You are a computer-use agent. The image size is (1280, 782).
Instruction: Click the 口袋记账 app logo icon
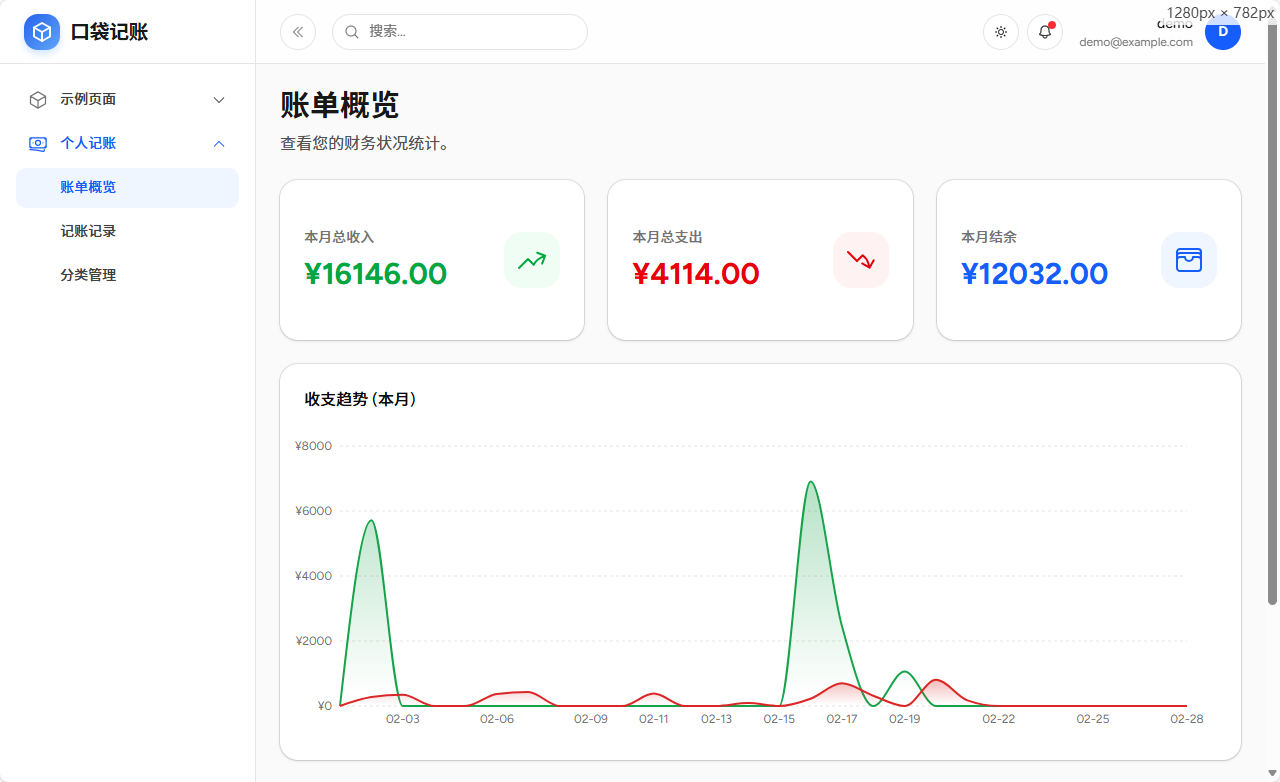[41, 31]
